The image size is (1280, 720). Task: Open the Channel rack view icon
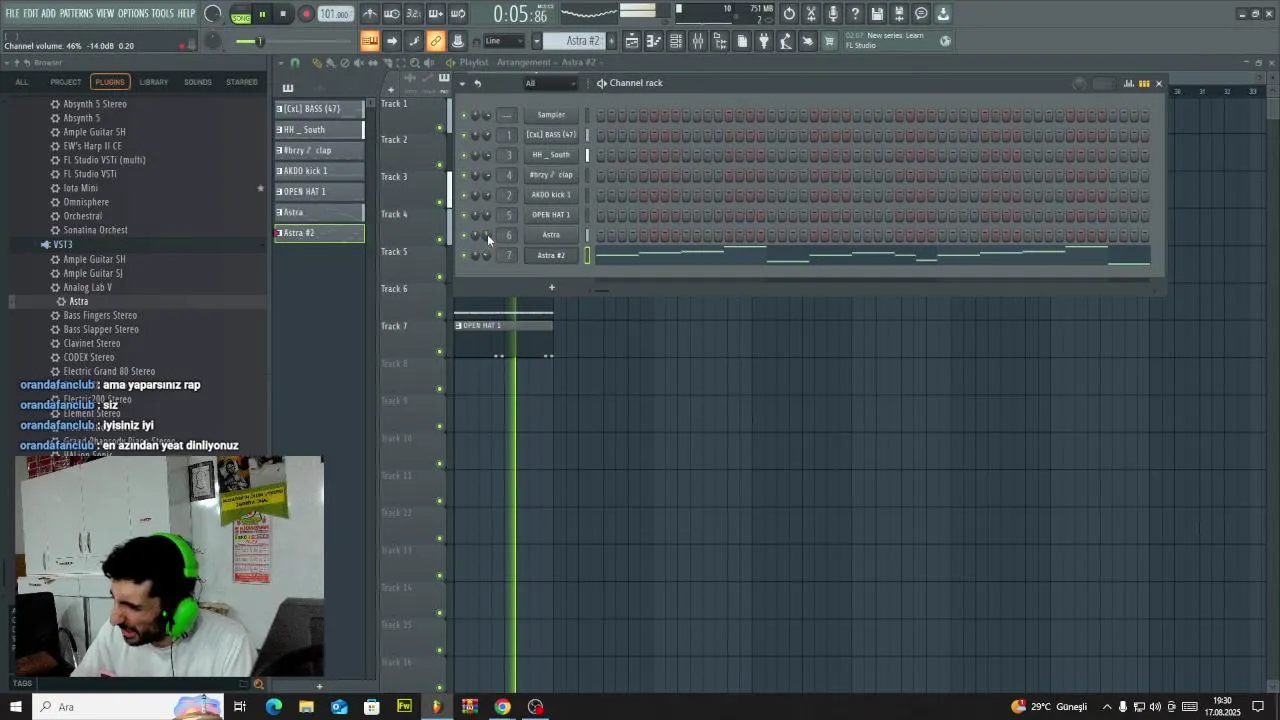click(676, 41)
